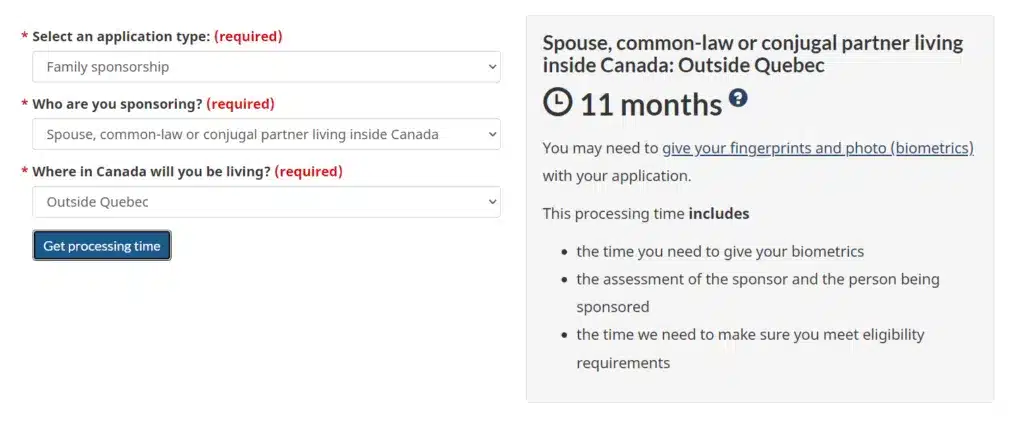Click the chevron arrow on Outside Quebec select

[491, 202]
